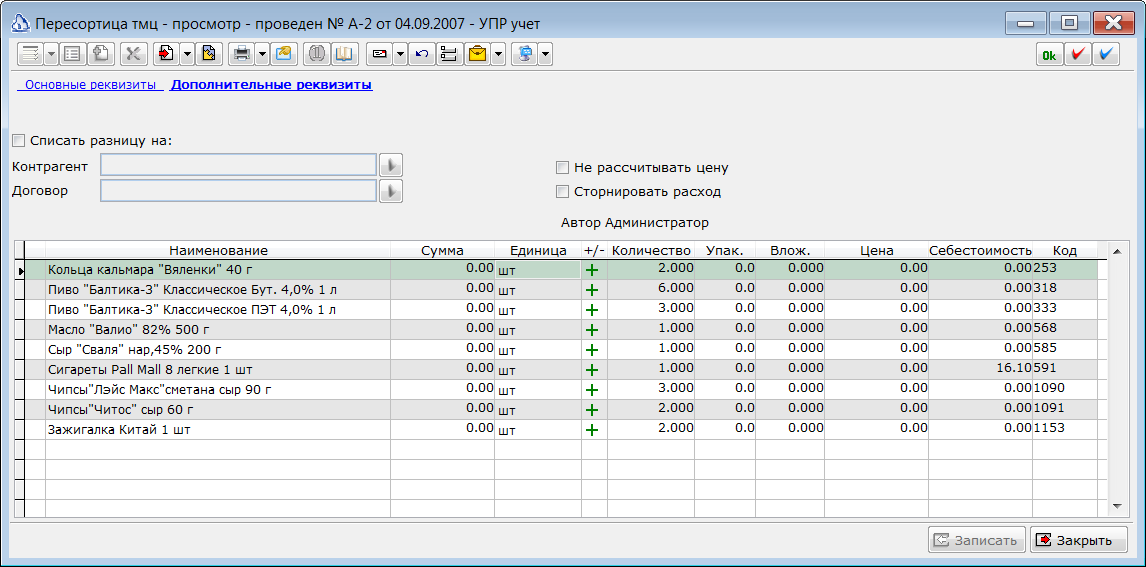Screen dimensions: 1146x567
Task: Toggle the Не рассчитывать цену checkbox
Action: (562, 167)
